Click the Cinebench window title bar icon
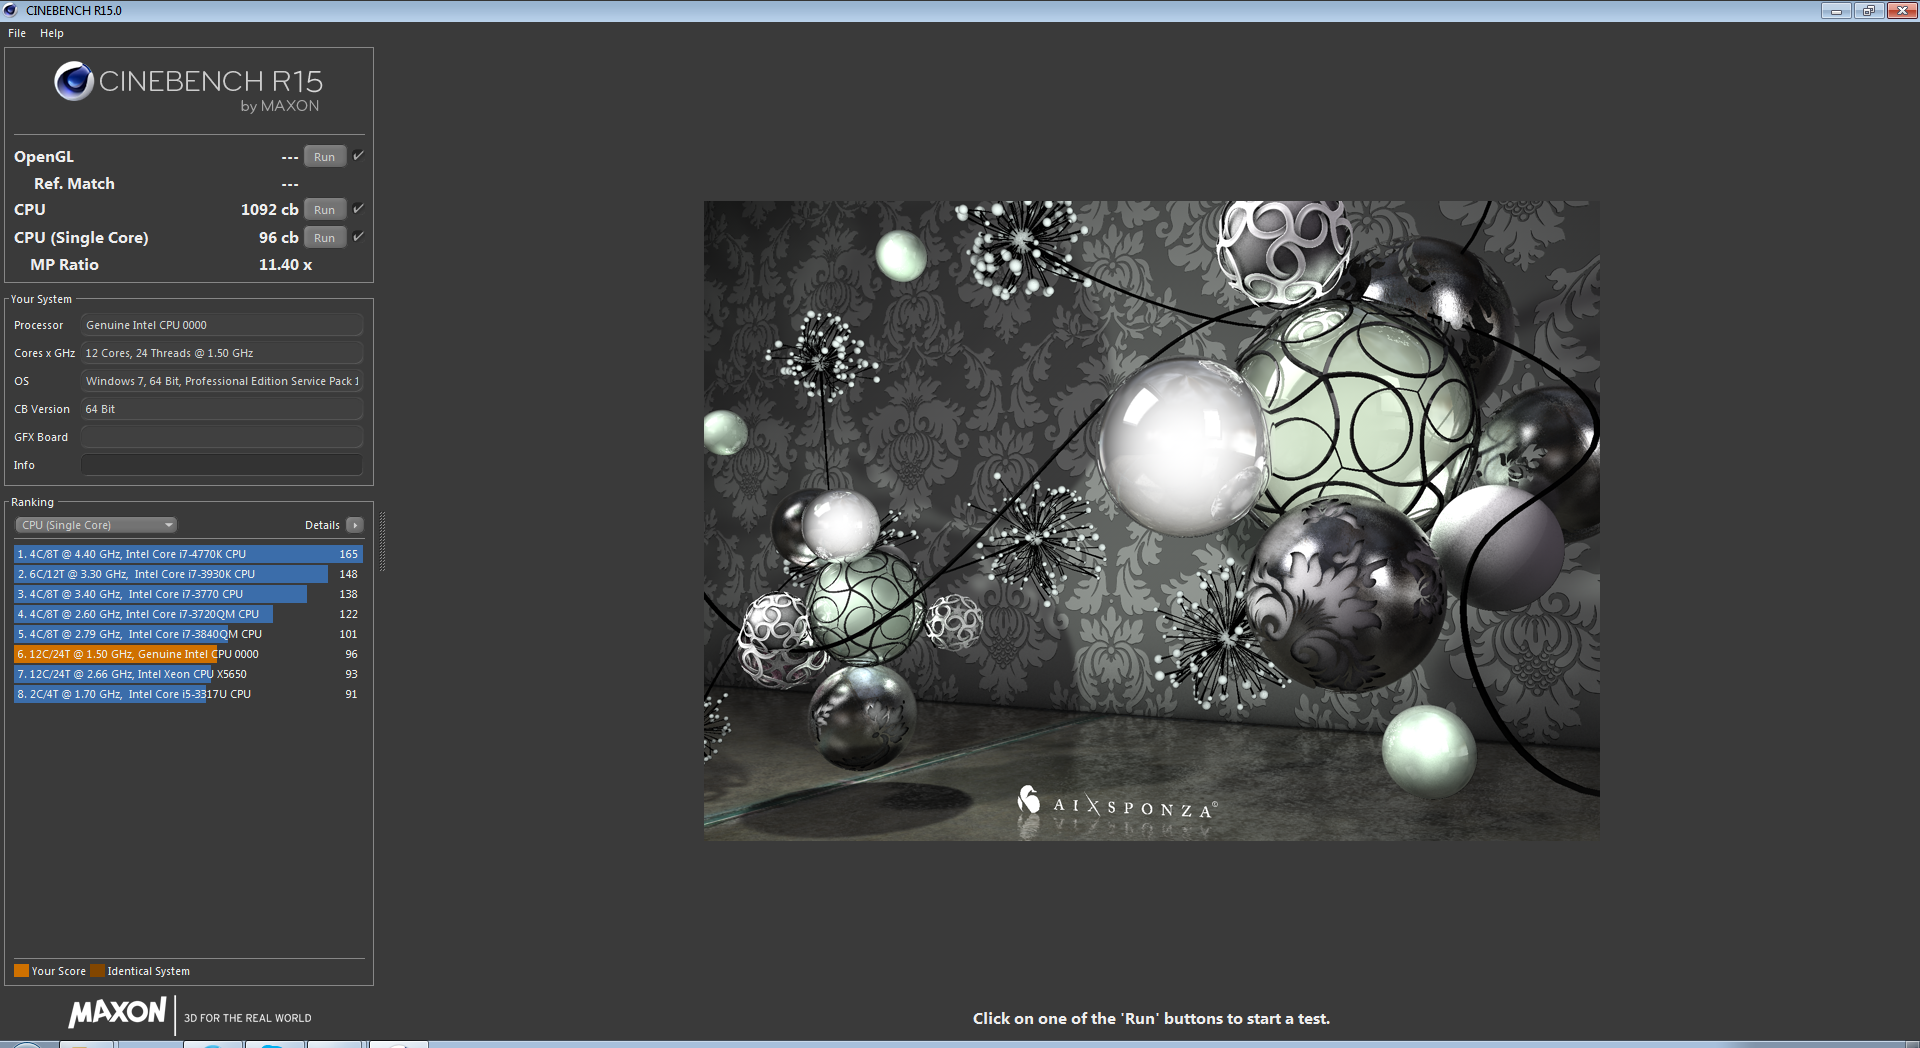 [11, 10]
